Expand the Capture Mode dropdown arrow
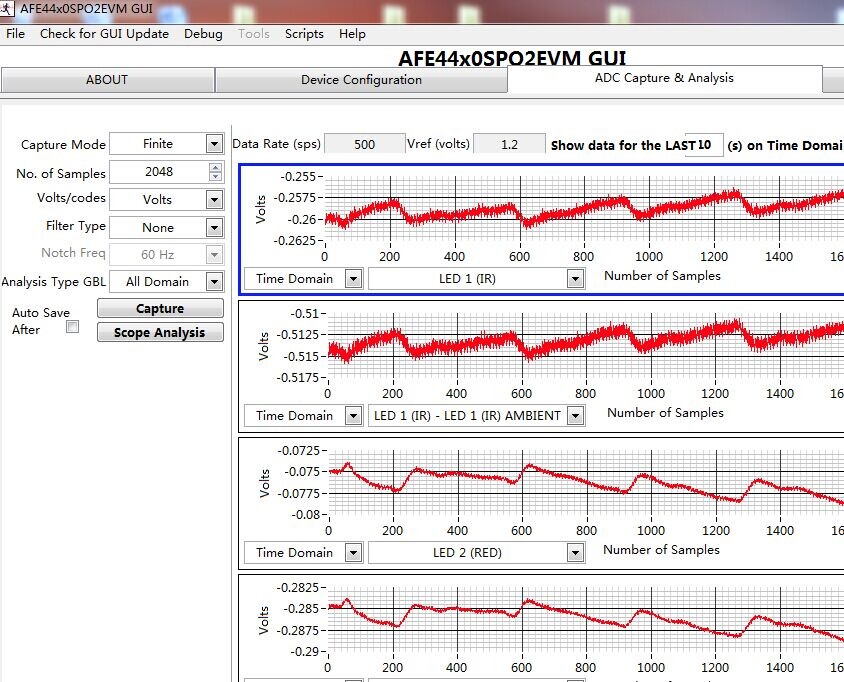The height and width of the screenshot is (682, 844). [x=214, y=144]
